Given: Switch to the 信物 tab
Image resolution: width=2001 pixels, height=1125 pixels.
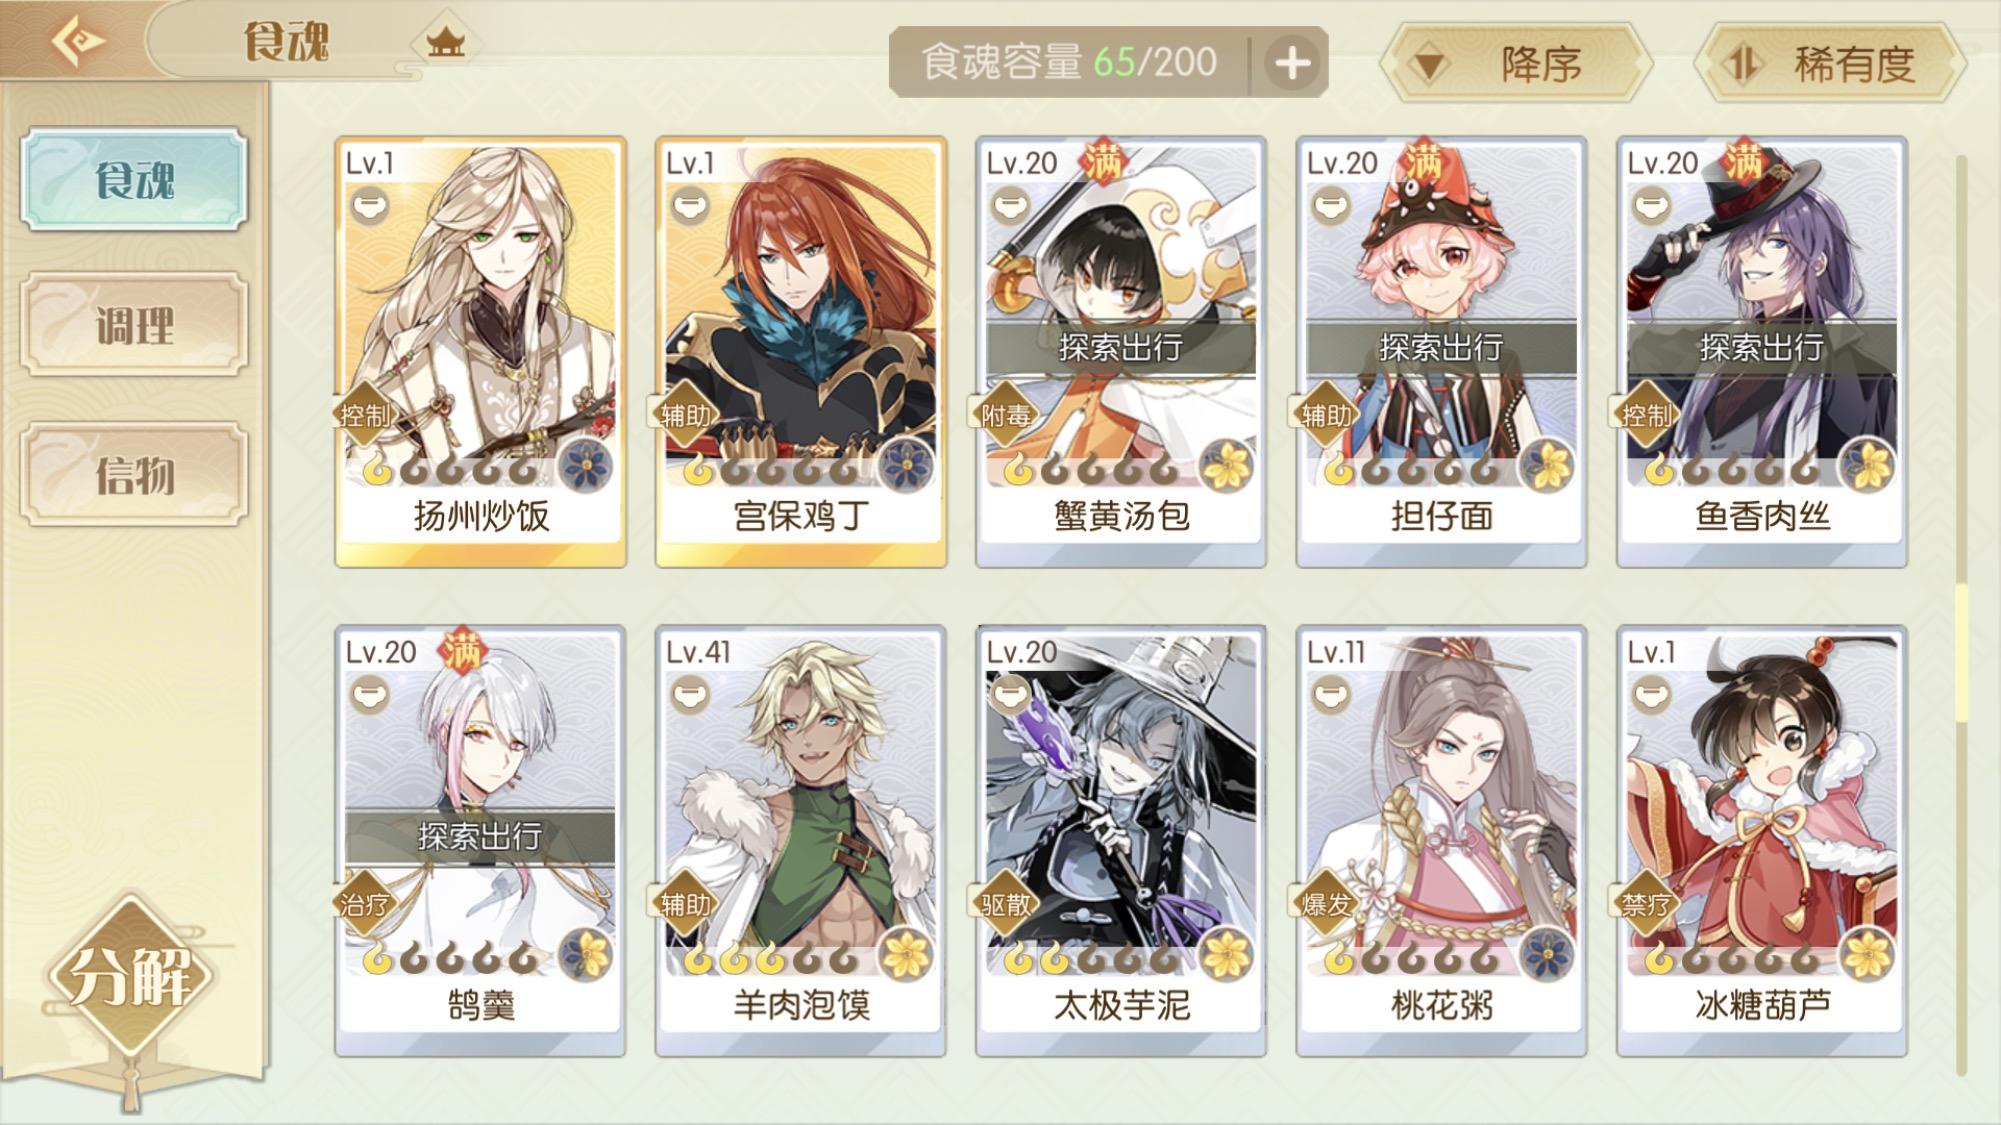Looking at the screenshot, I should (134, 474).
